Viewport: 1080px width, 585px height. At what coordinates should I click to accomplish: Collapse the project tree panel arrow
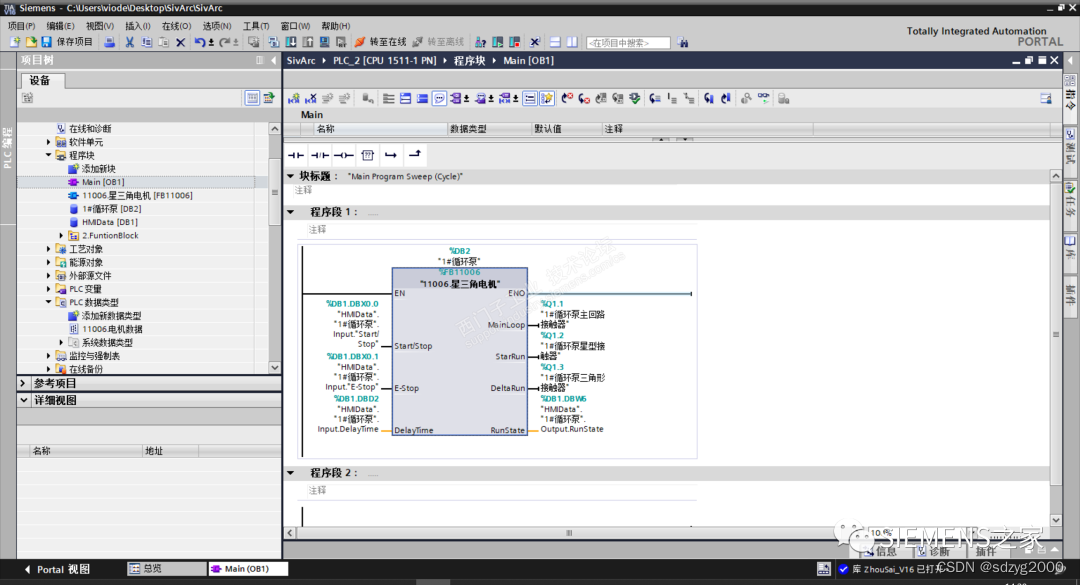273,61
